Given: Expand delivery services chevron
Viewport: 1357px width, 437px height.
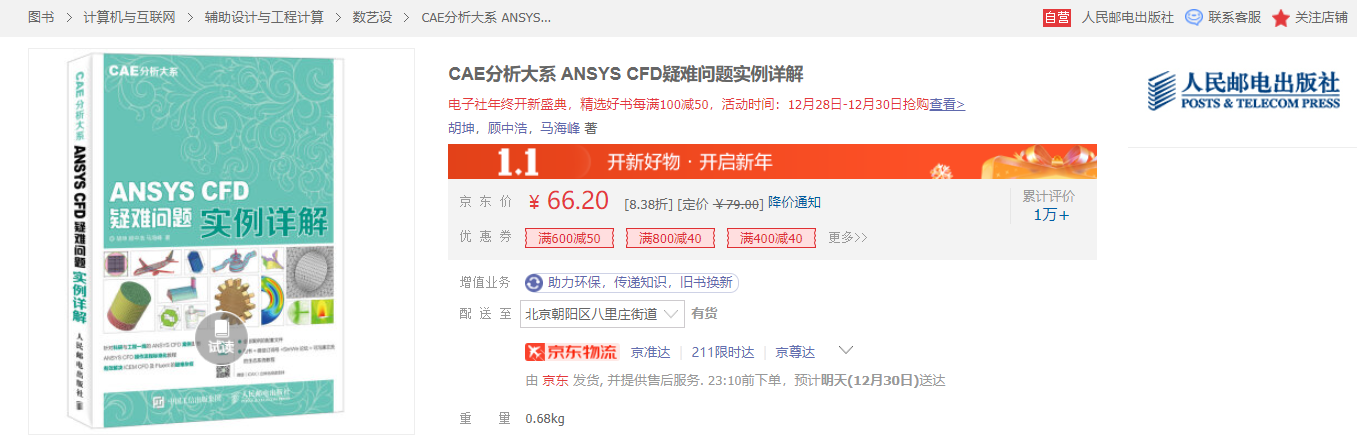Looking at the screenshot, I should point(846,351).
